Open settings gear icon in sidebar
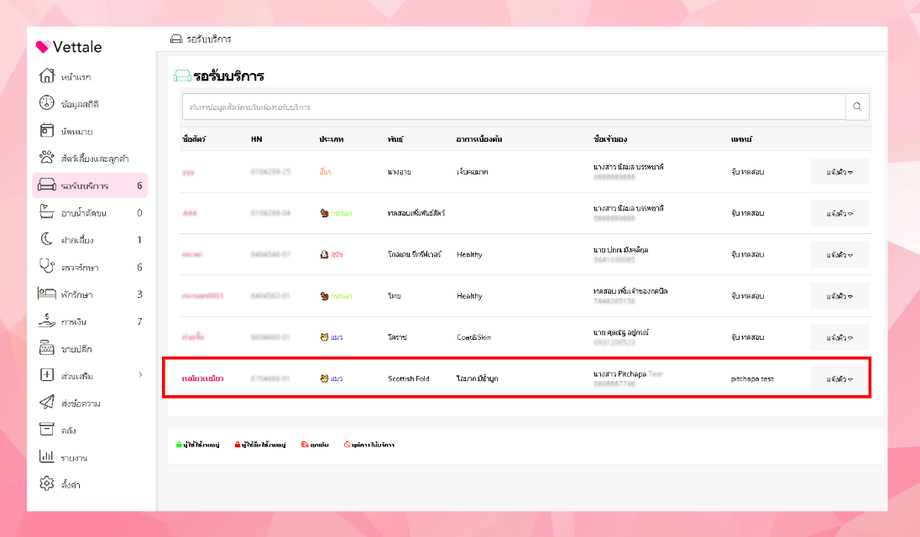The image size is (920, 537). (x=46, y=484)
